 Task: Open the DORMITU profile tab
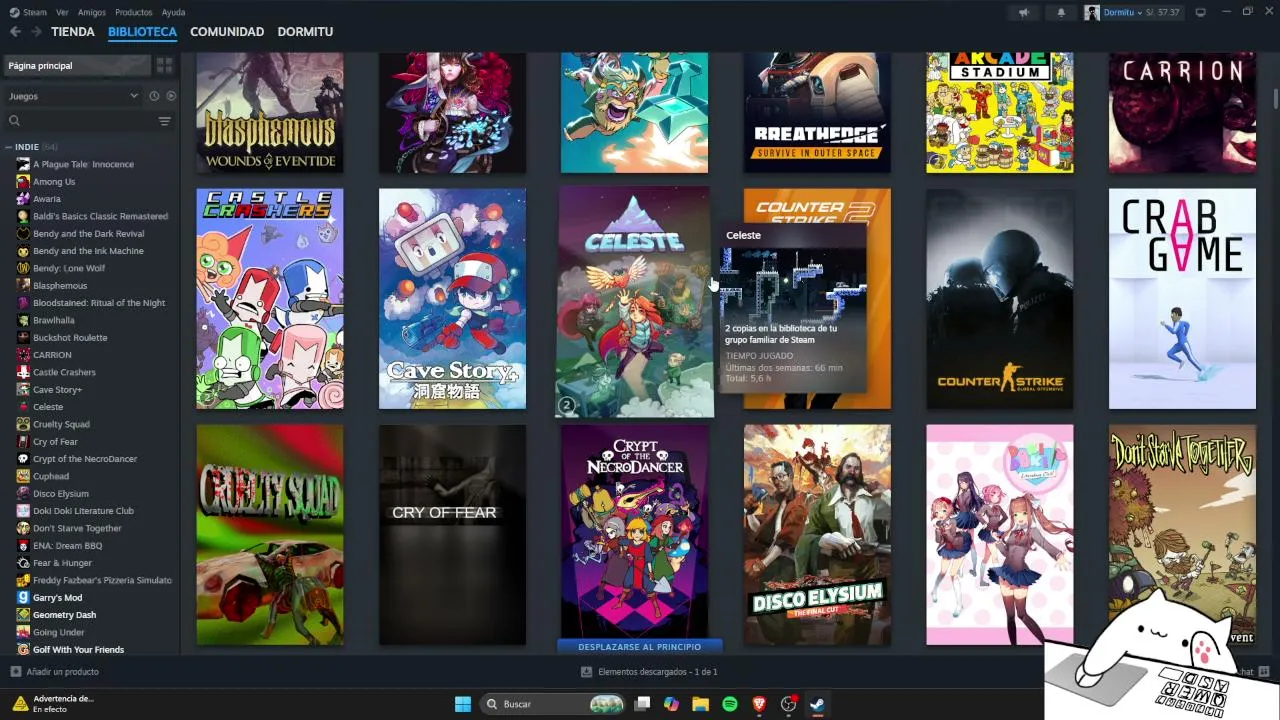point(305,32)
